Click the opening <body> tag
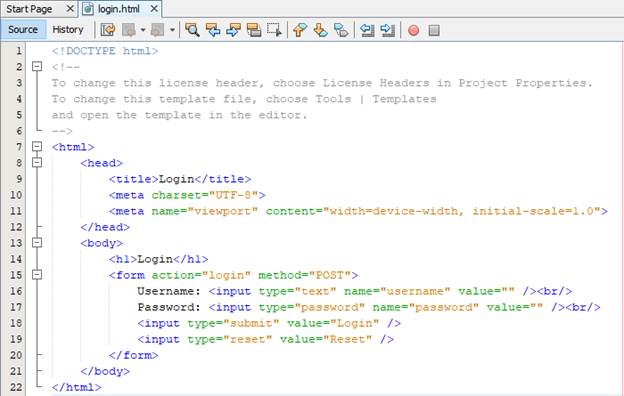The width and height of the screenshot is (624, 396). (x=101, y=243)
